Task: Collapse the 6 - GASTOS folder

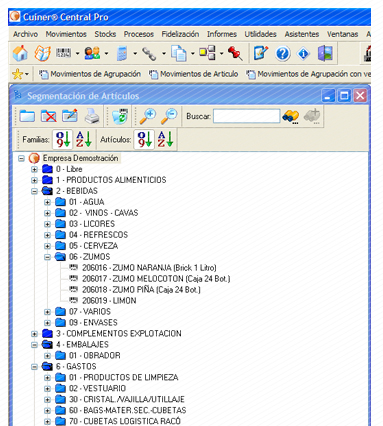Action: [34, 367]
